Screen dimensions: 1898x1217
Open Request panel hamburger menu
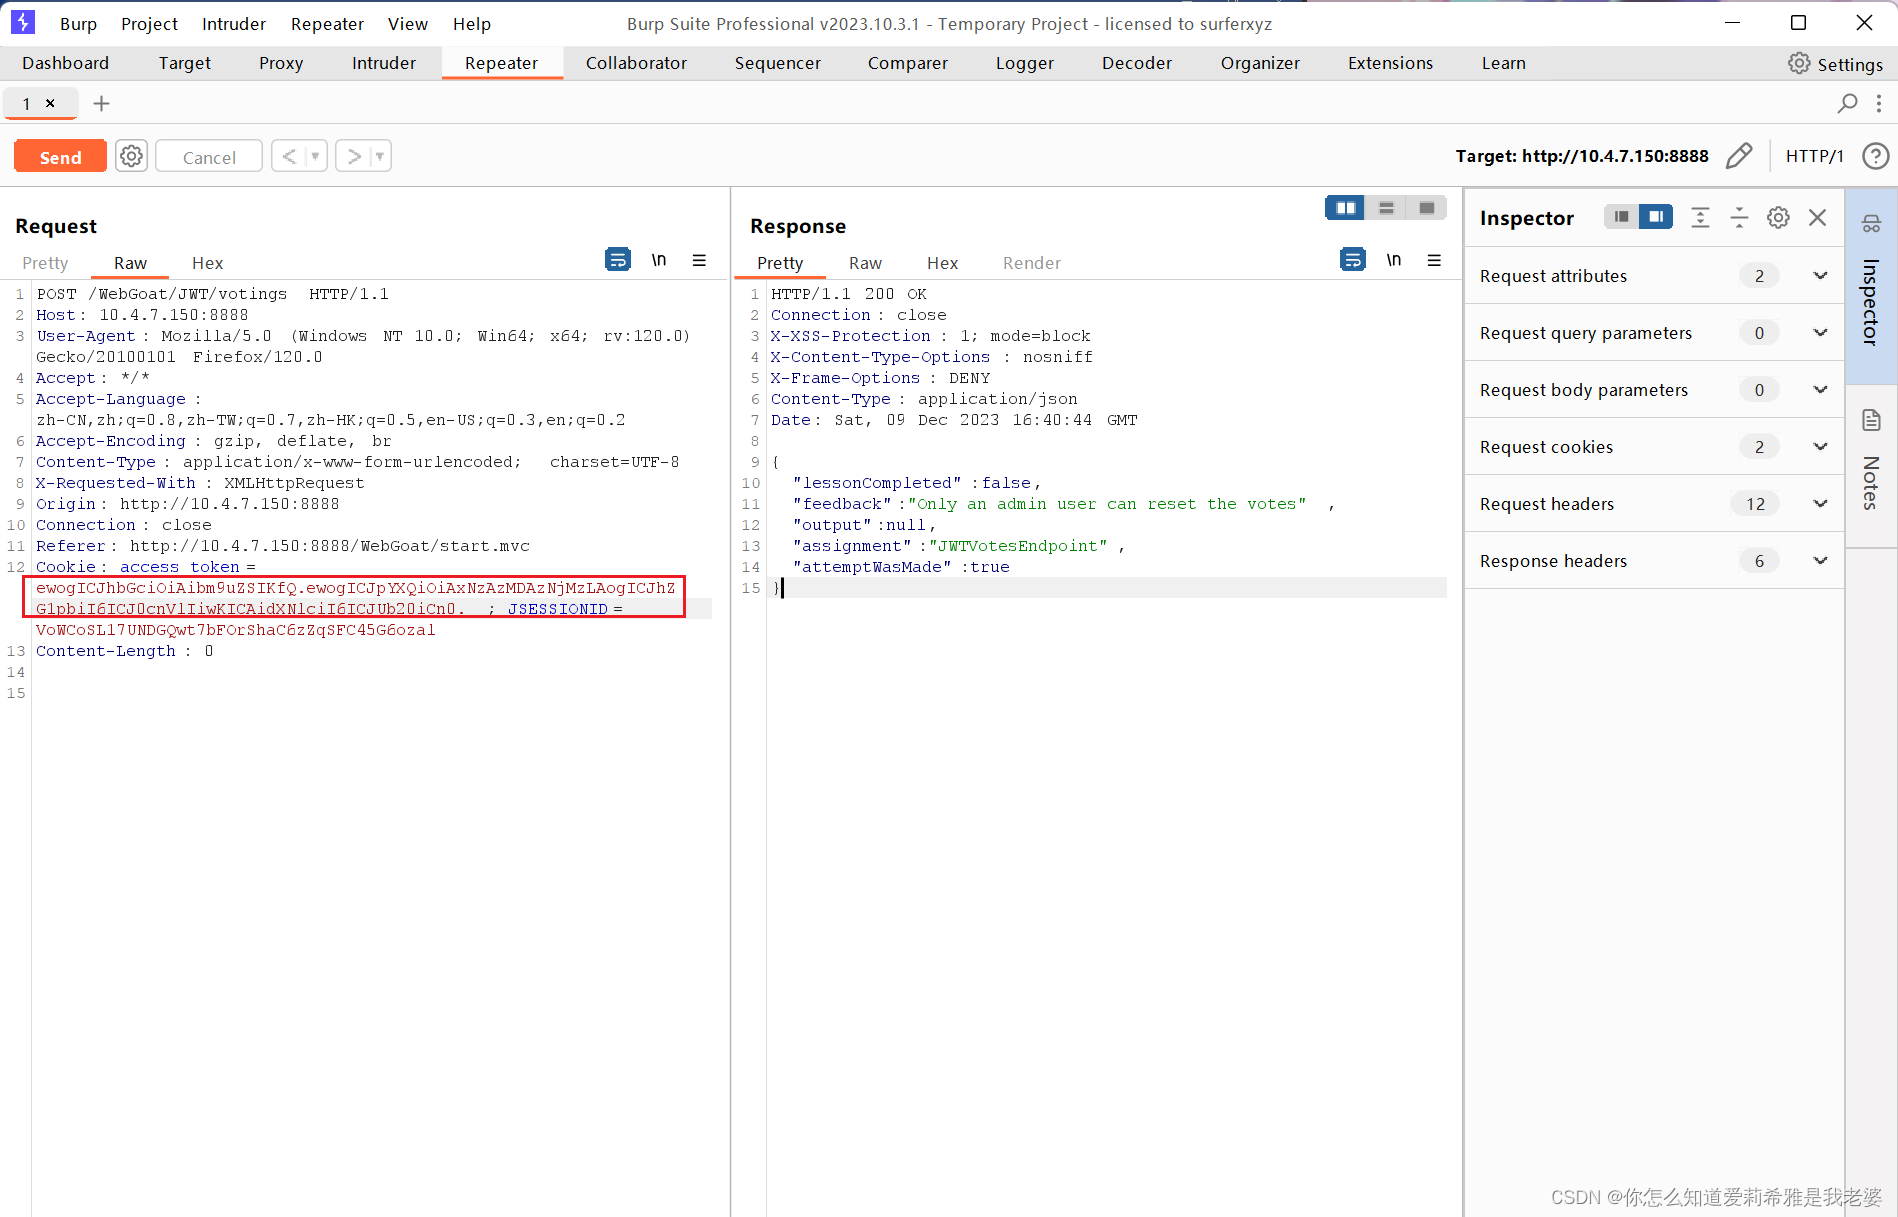[x=699, y=260]
